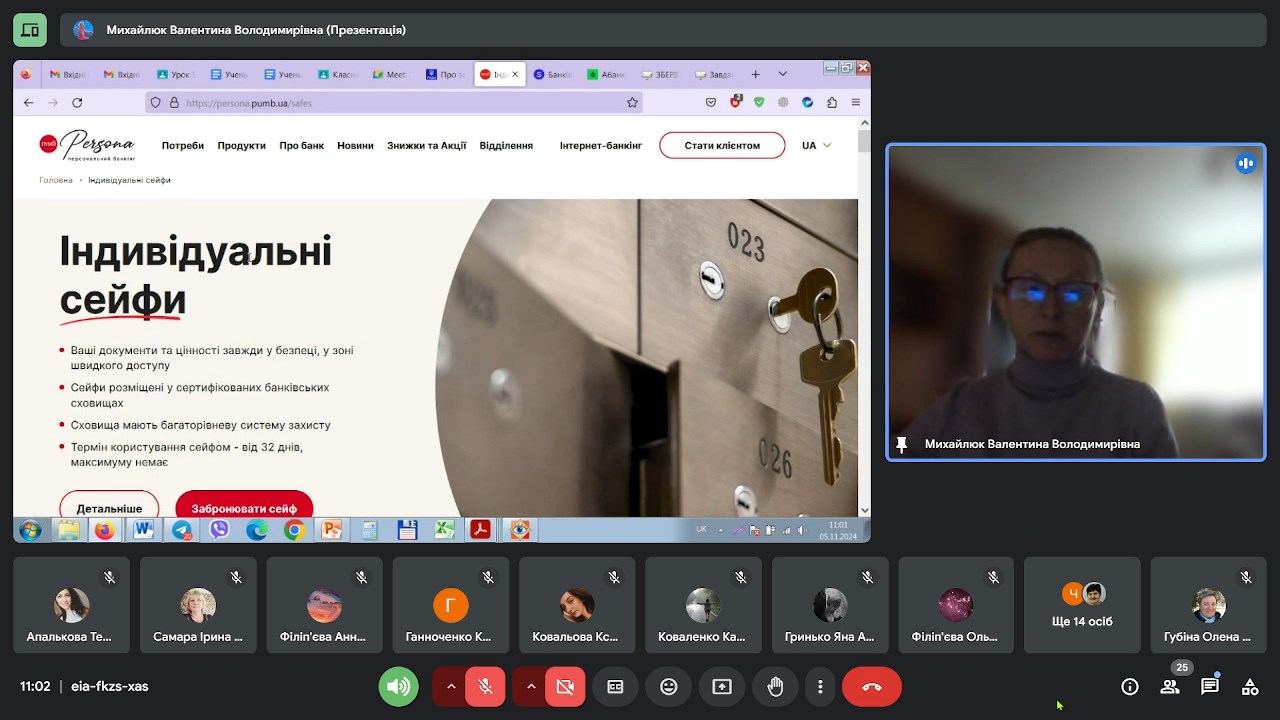The width and height of the screenshot is (1280, 720).
Task: Open a new tab with the plus button
Action: (756, 74)
